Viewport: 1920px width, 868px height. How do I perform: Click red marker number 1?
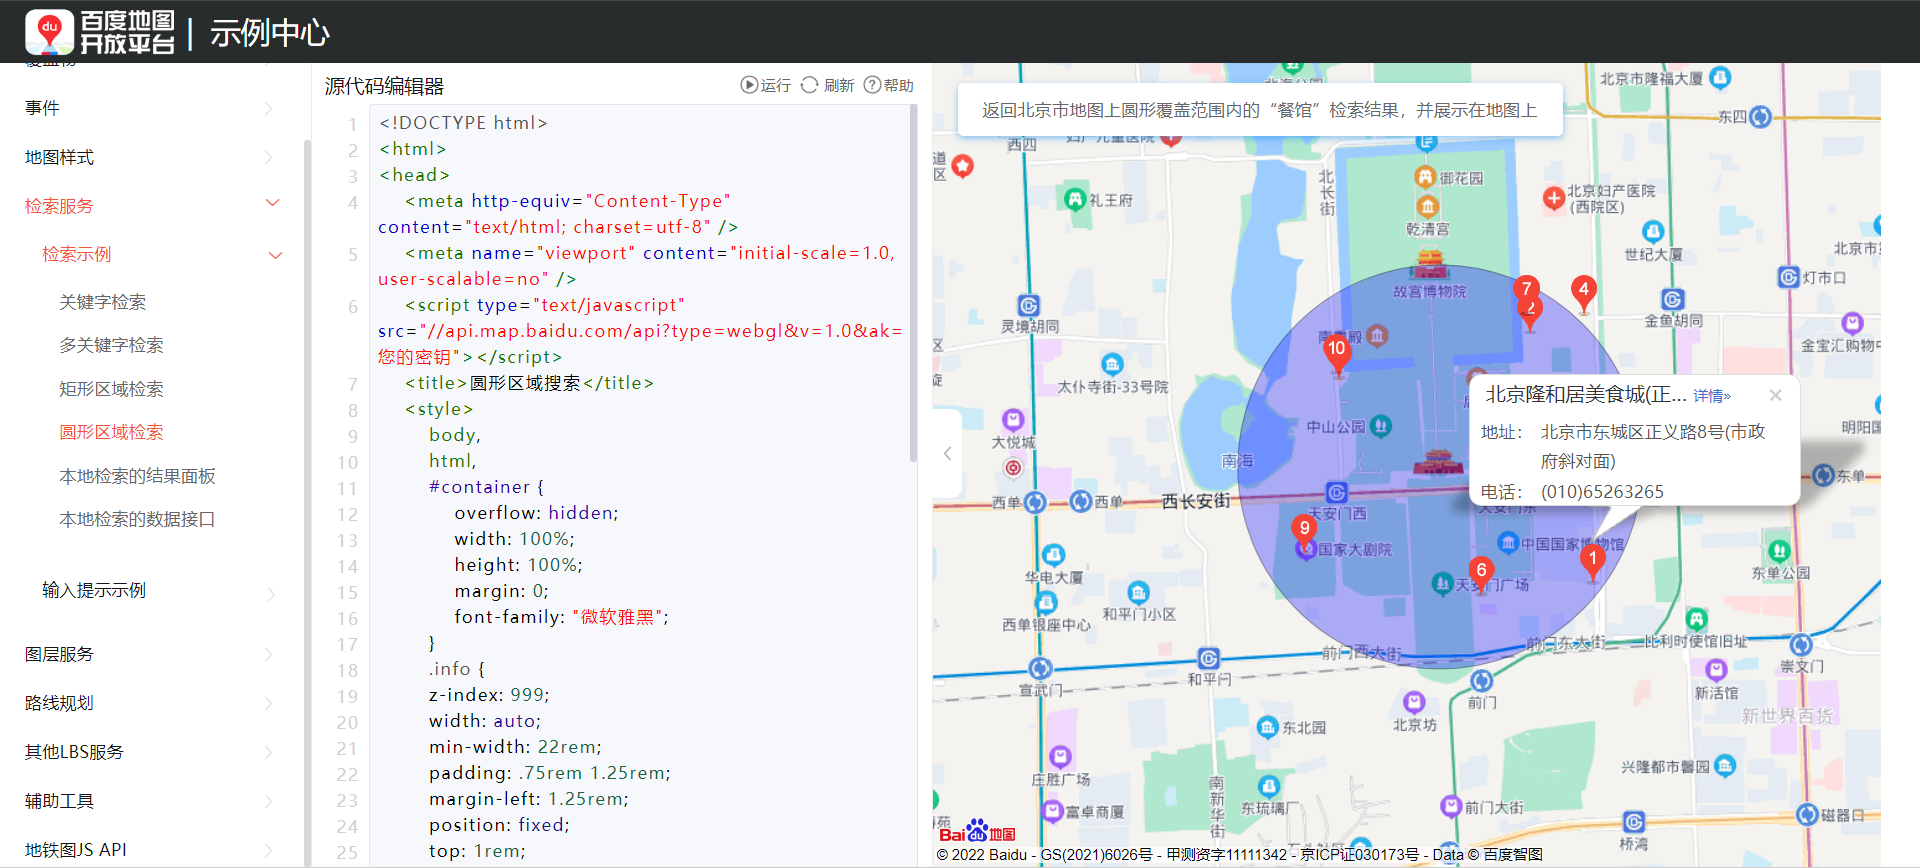click(x=1593, y=563)
